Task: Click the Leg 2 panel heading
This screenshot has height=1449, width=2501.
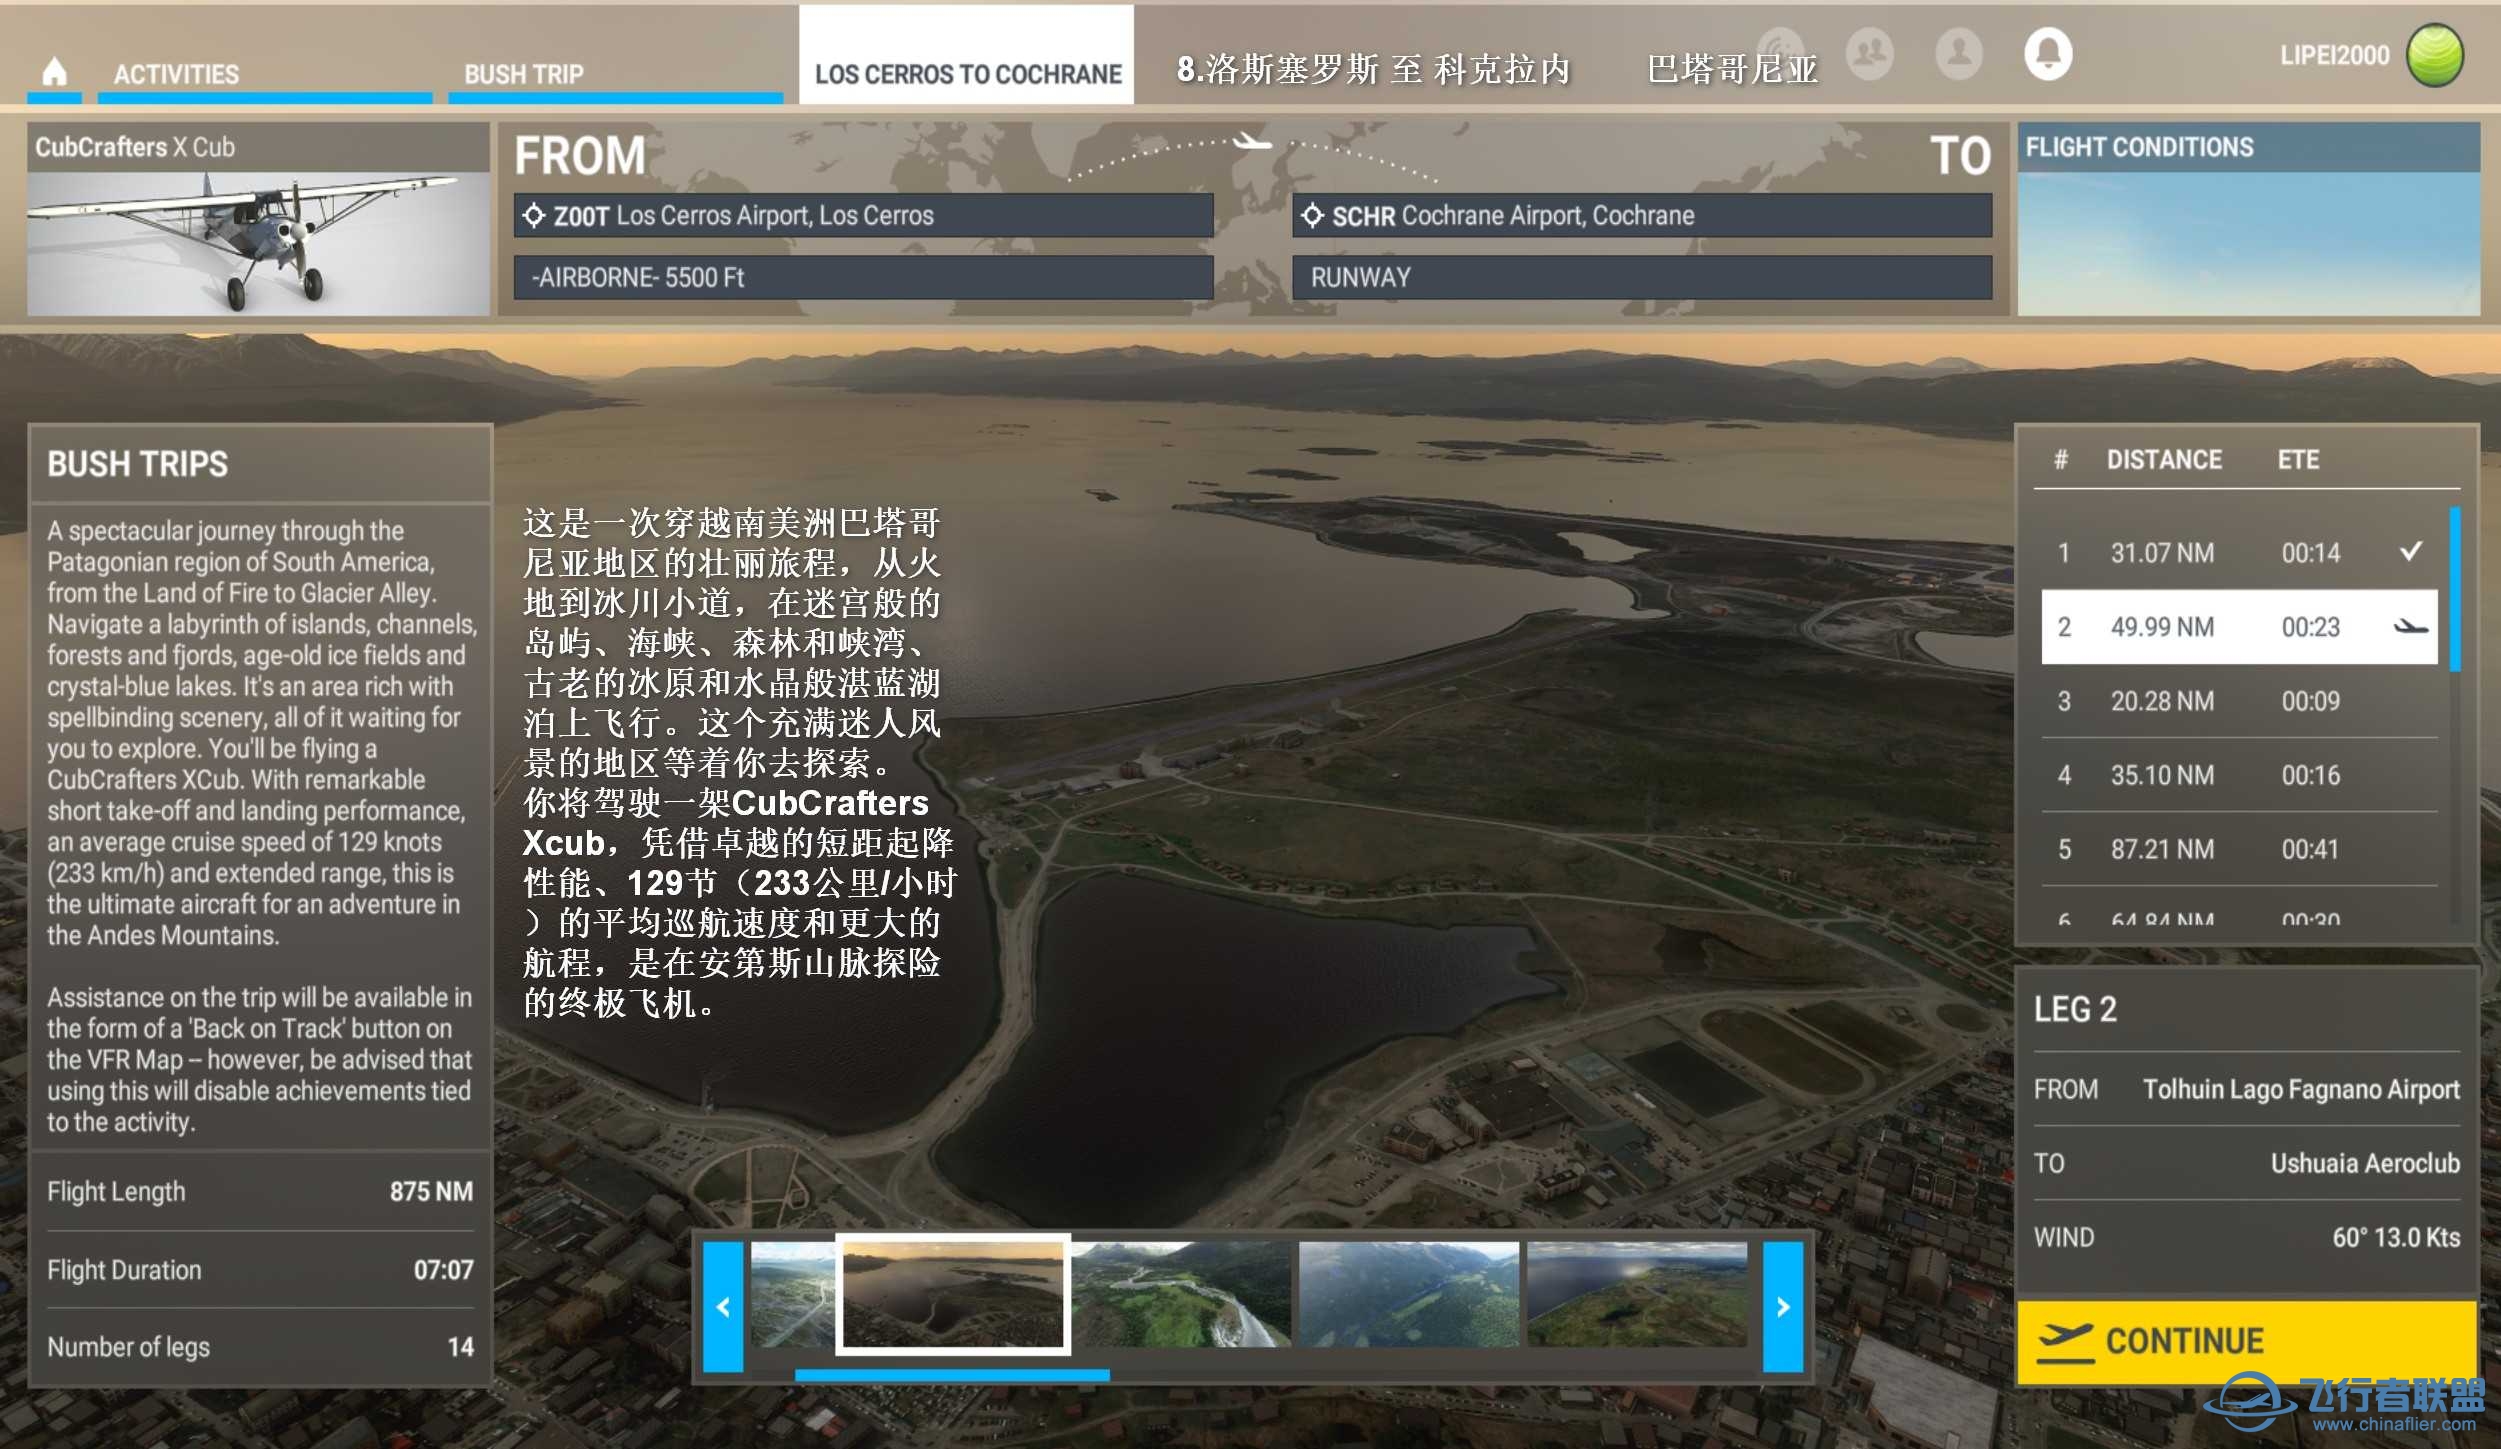Action: [x=2075, y=1009]
